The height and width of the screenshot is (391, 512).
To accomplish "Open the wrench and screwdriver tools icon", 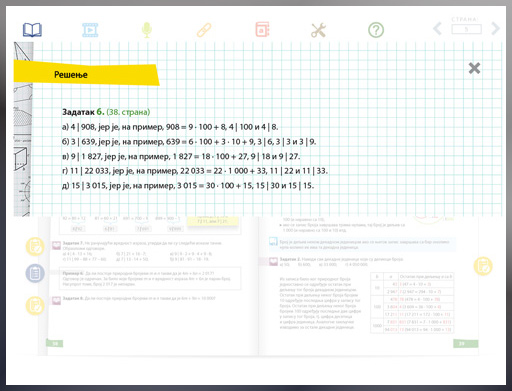I will pyautogui.click(x=318, y=30).
